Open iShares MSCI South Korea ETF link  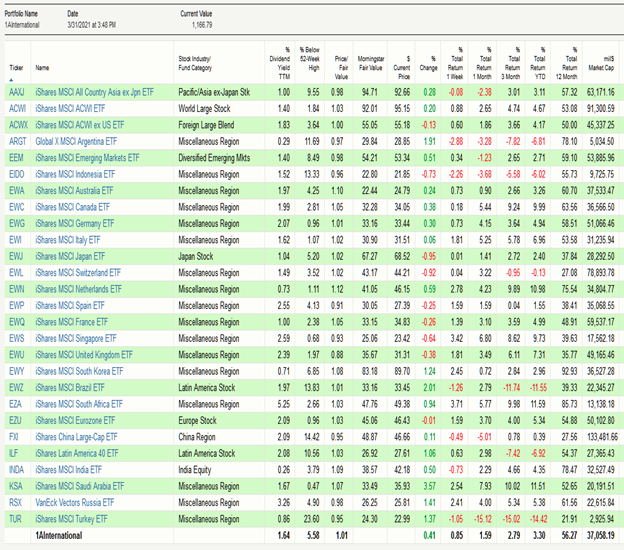pos(79,371)
